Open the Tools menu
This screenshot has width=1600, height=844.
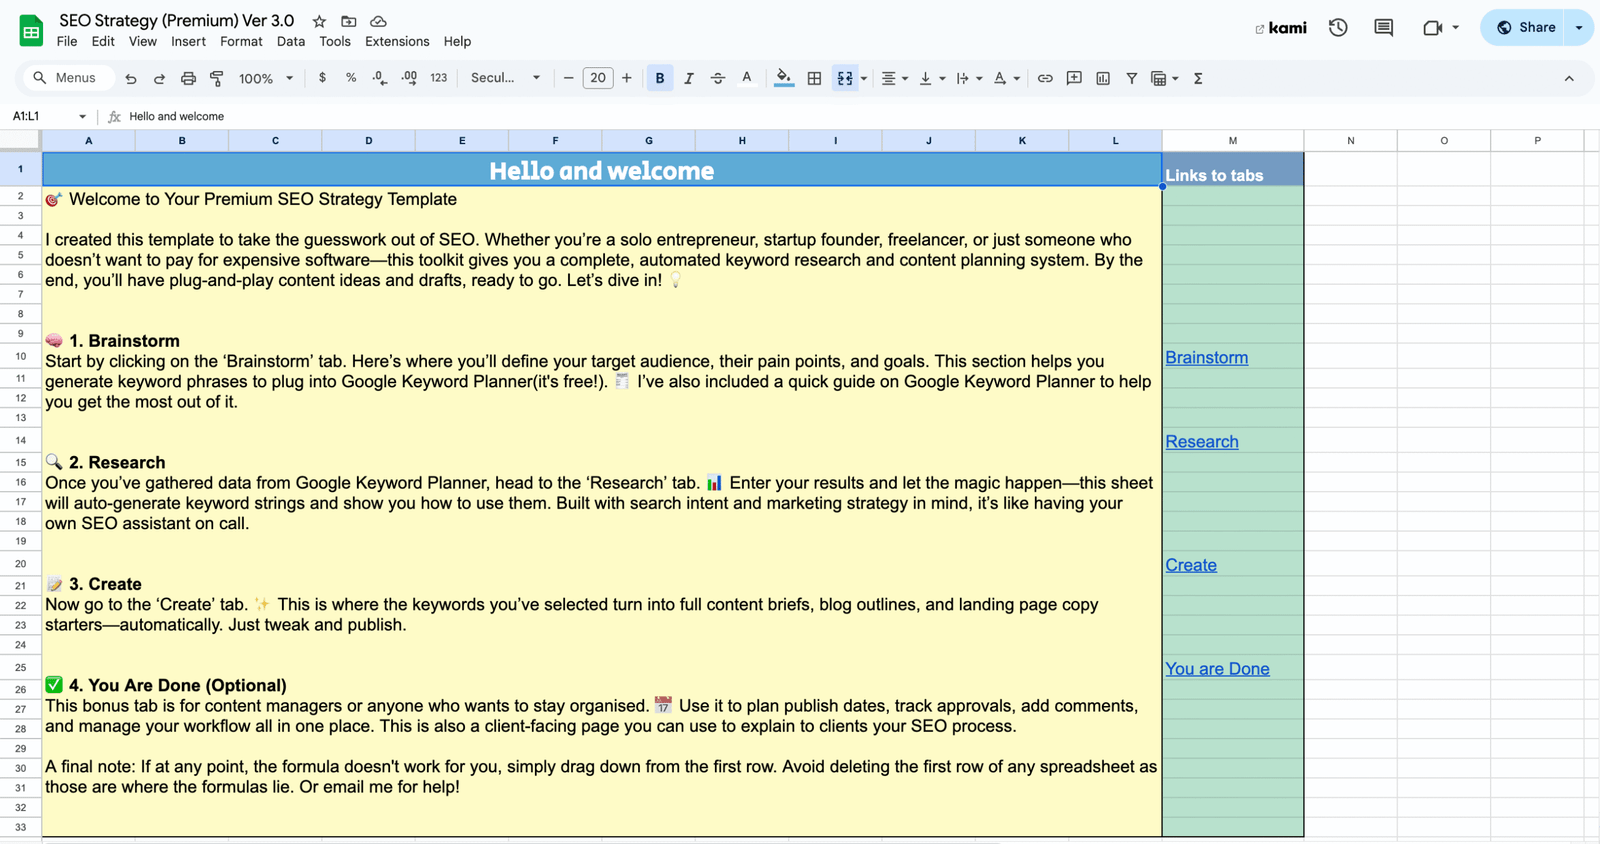click(x=335, y=42)
